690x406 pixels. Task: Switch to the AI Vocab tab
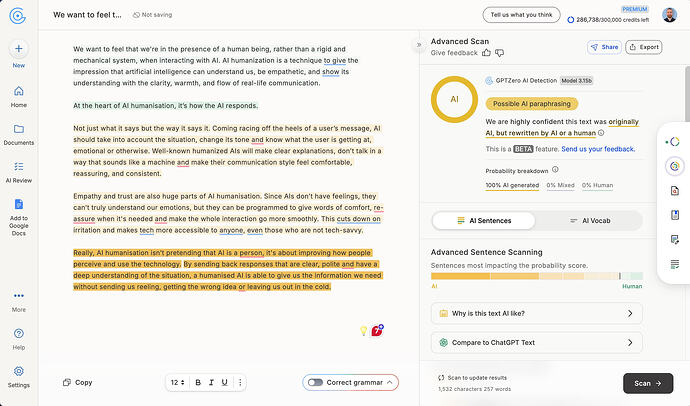point(590,221)
